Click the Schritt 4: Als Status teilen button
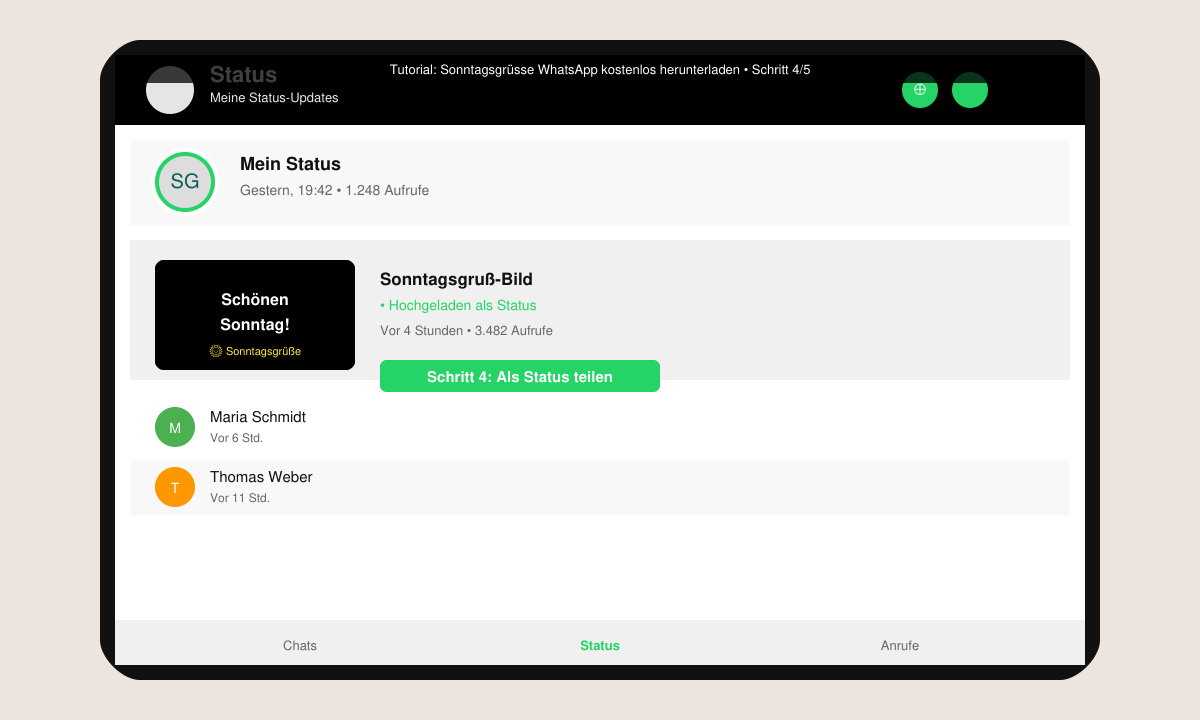Screen dimensions: 1200x720 click(520, 376)
